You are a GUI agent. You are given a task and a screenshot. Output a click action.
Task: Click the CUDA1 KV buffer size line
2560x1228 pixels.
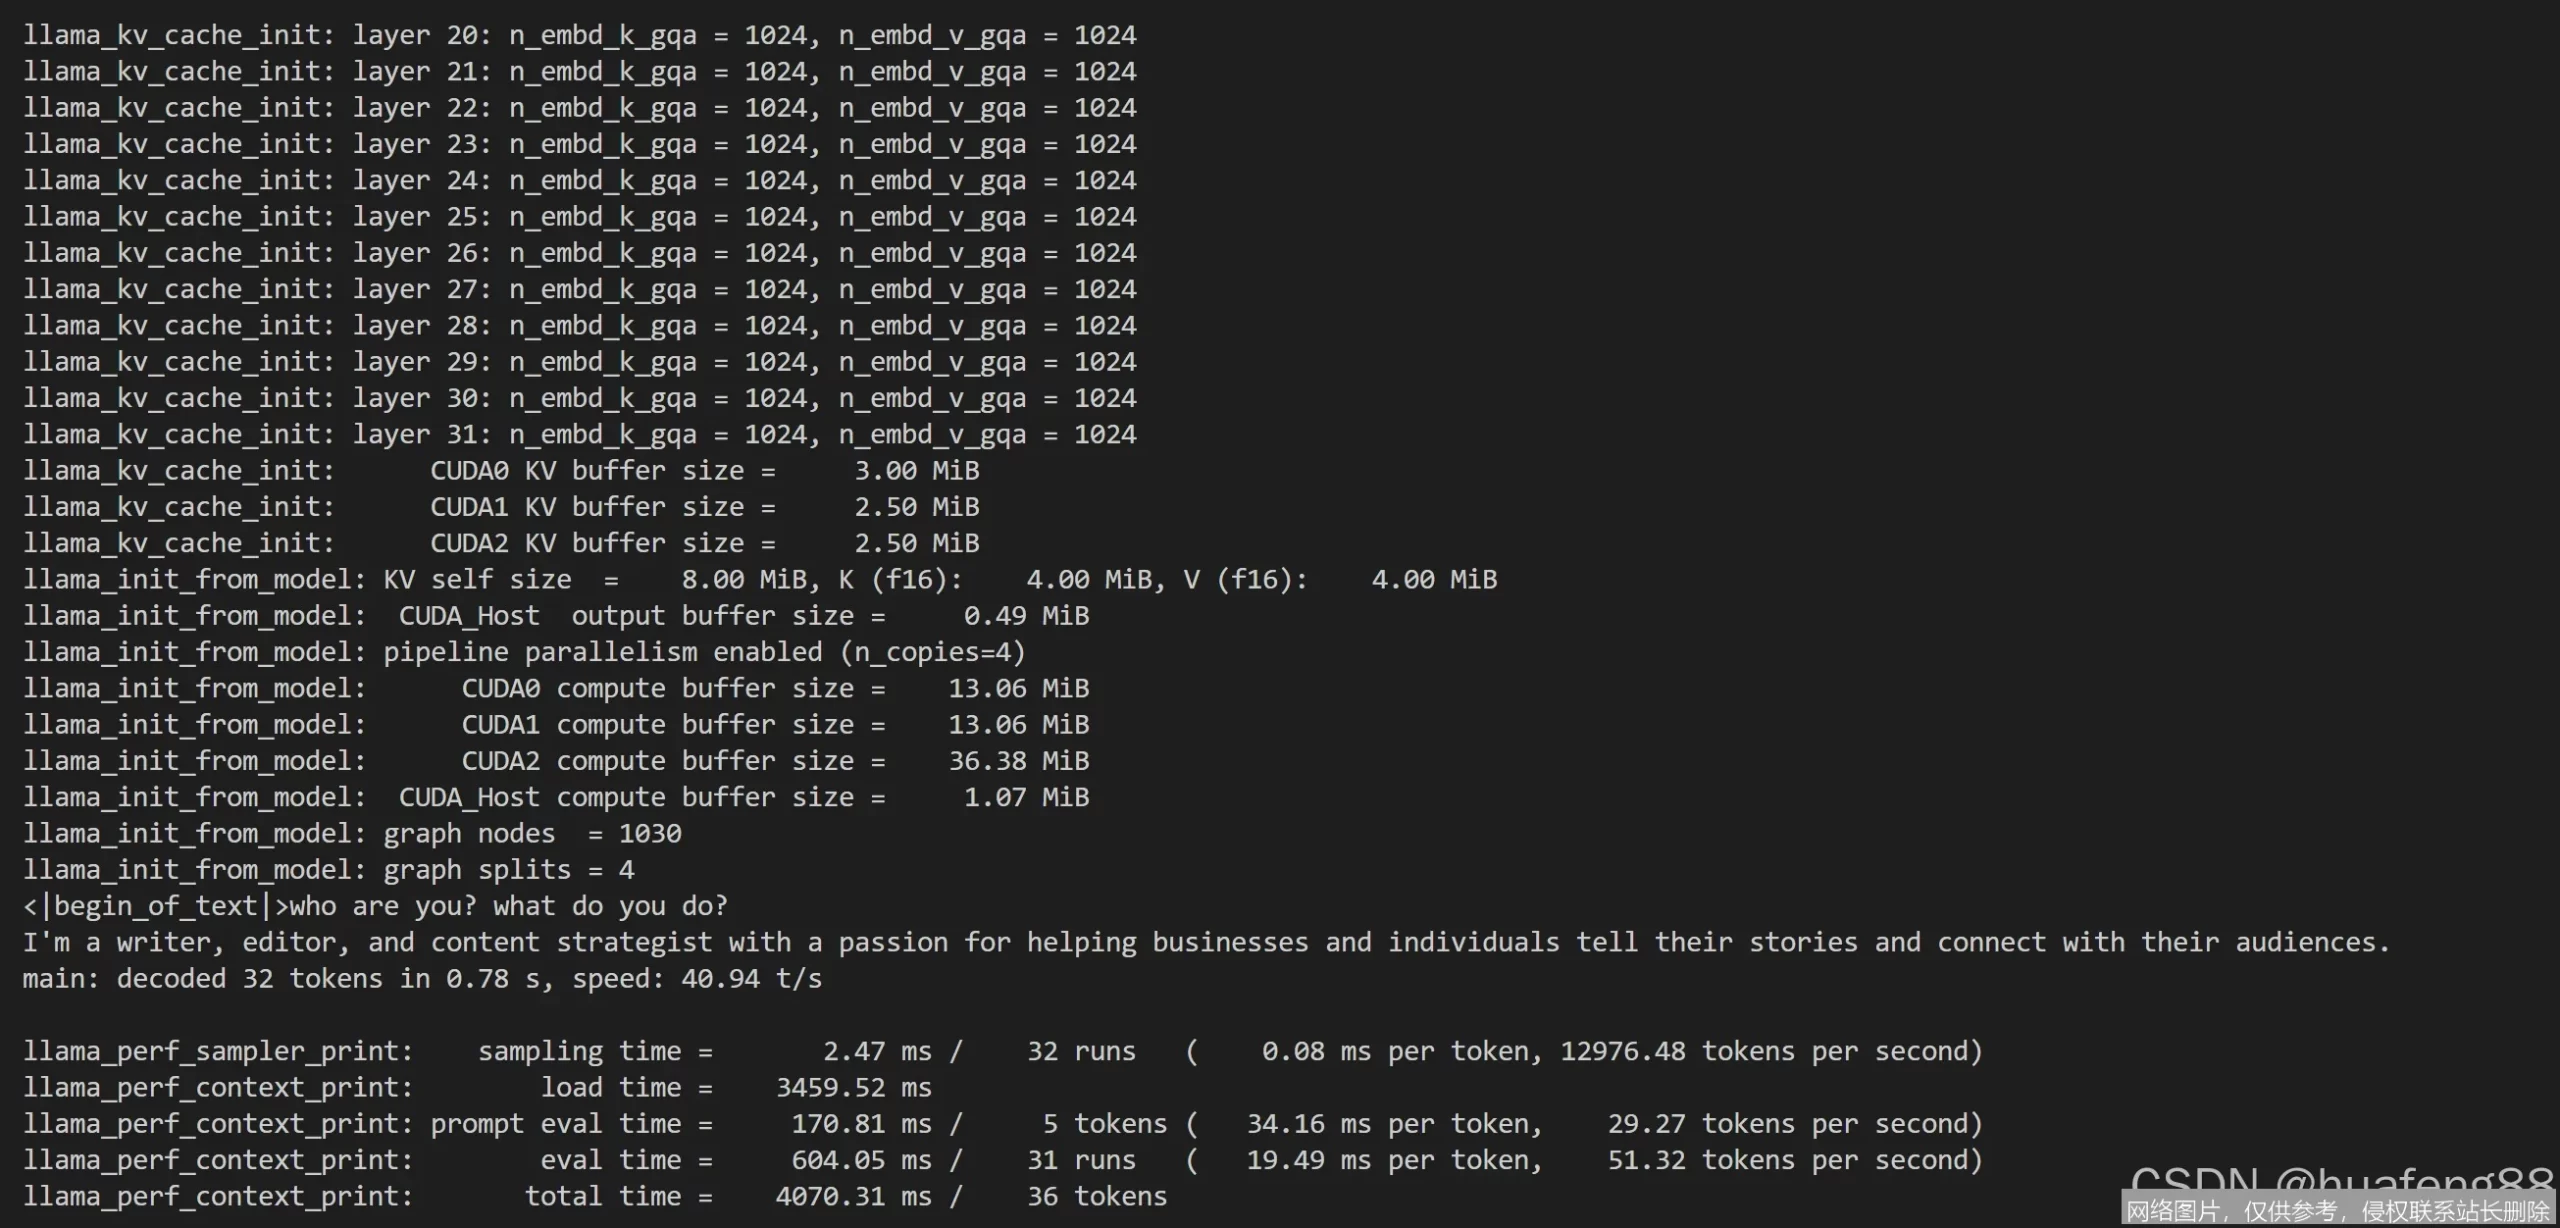coord(501,507)
